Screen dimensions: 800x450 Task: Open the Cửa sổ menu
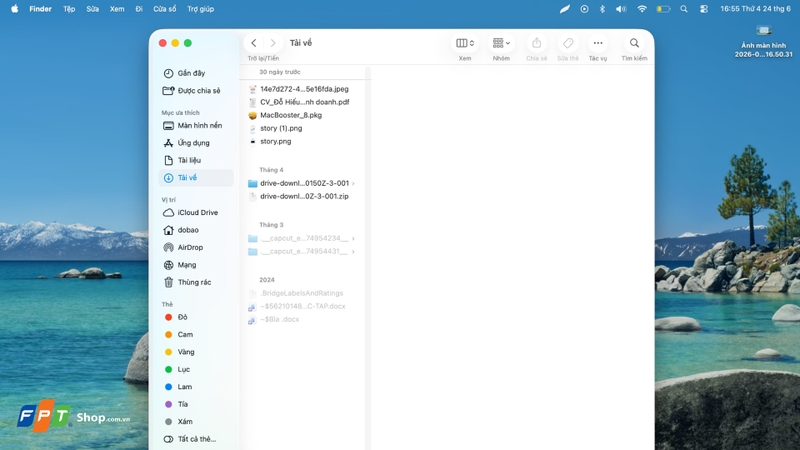tap(165, 9)
